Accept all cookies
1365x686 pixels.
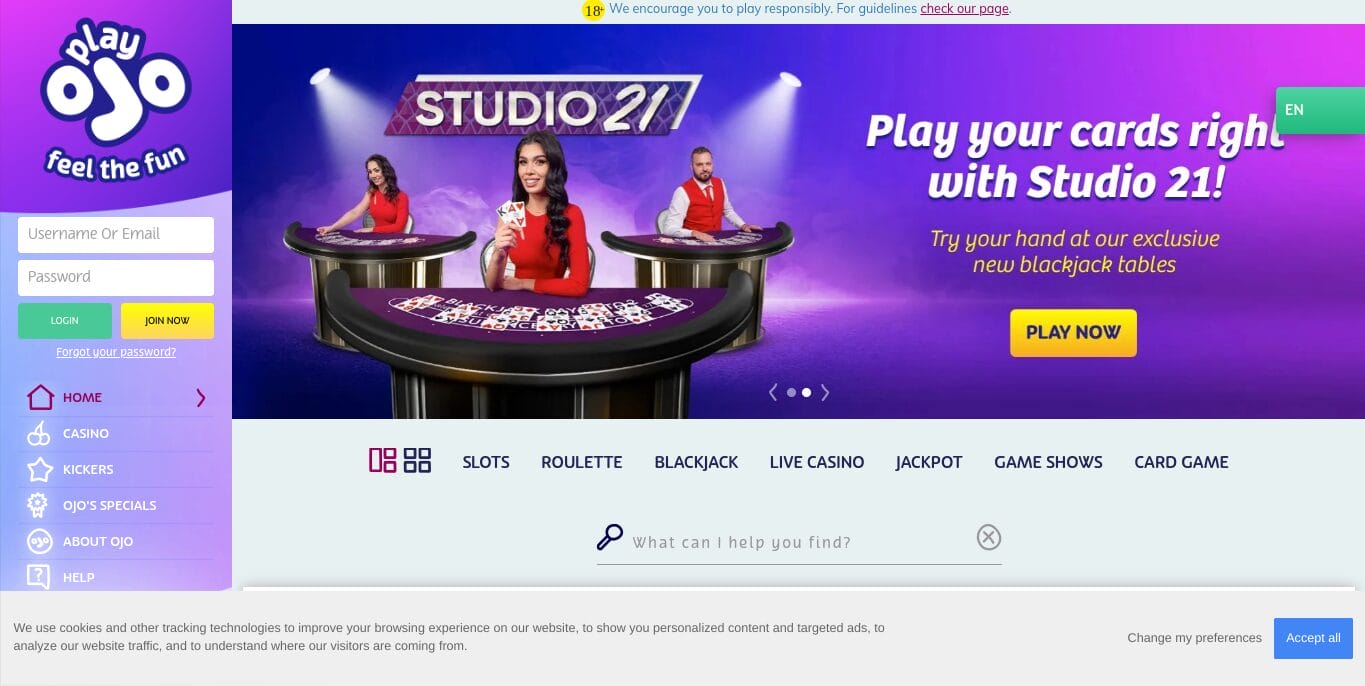coord(1313,638)
